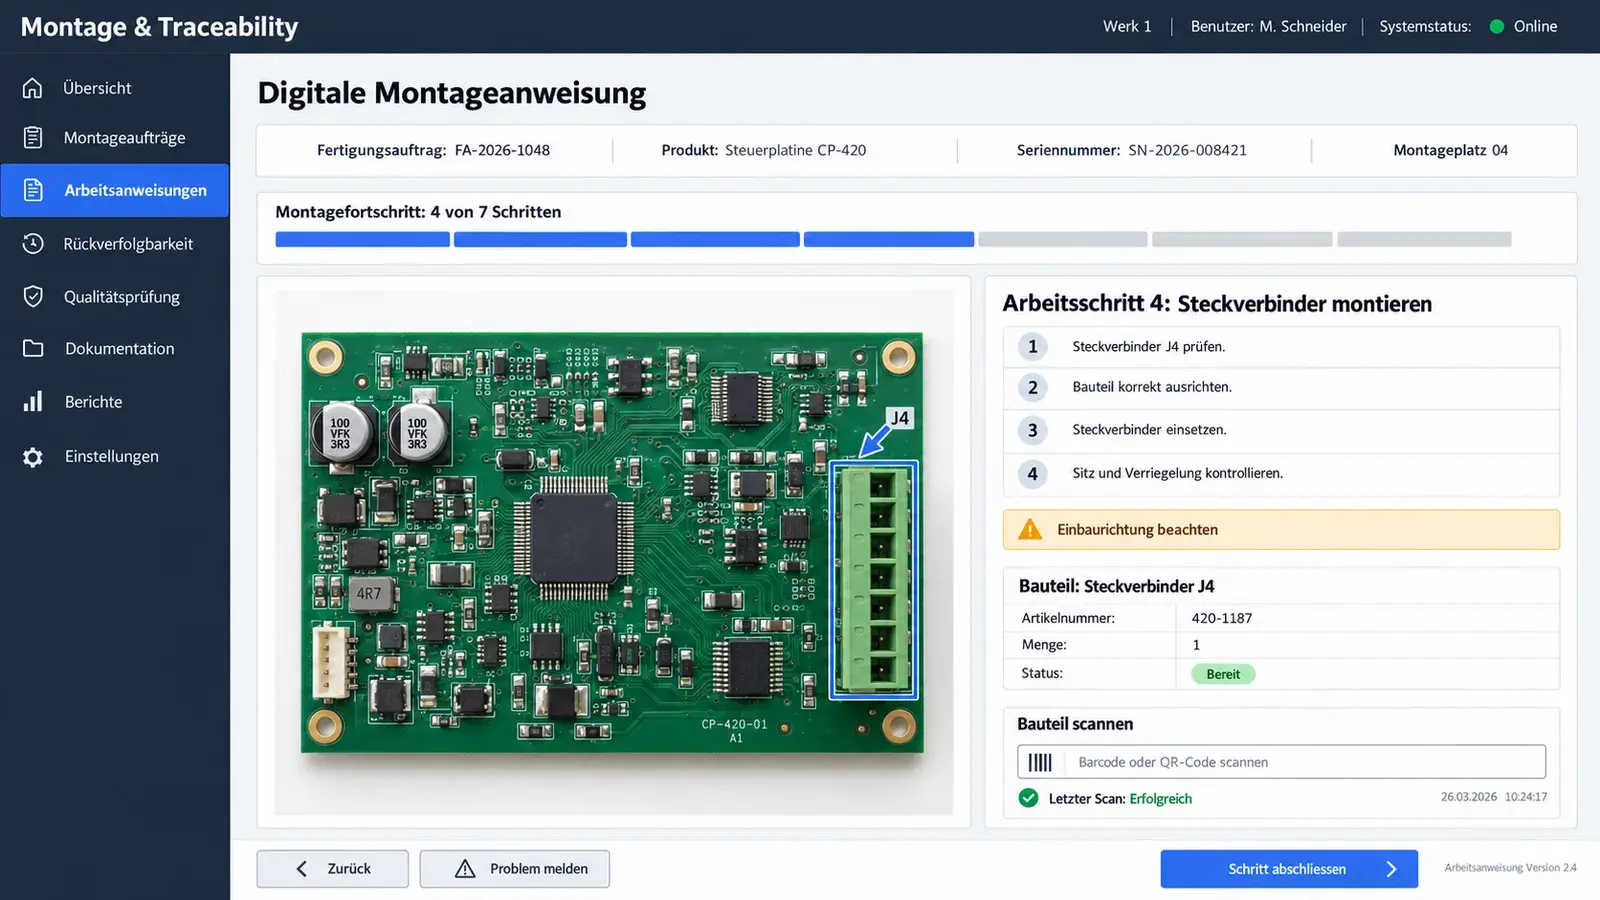Image resolution: width=1600 pixels, height=900 pixels.
Task: Open the Einstellungen gear icon
Action: [33, 457]
